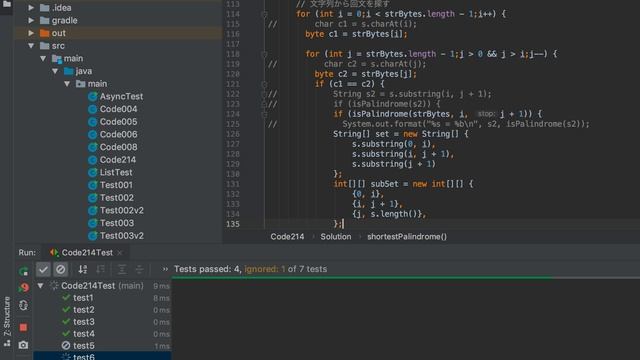Expand the gradle folder

pyautogui.click(x=31, y=20)
